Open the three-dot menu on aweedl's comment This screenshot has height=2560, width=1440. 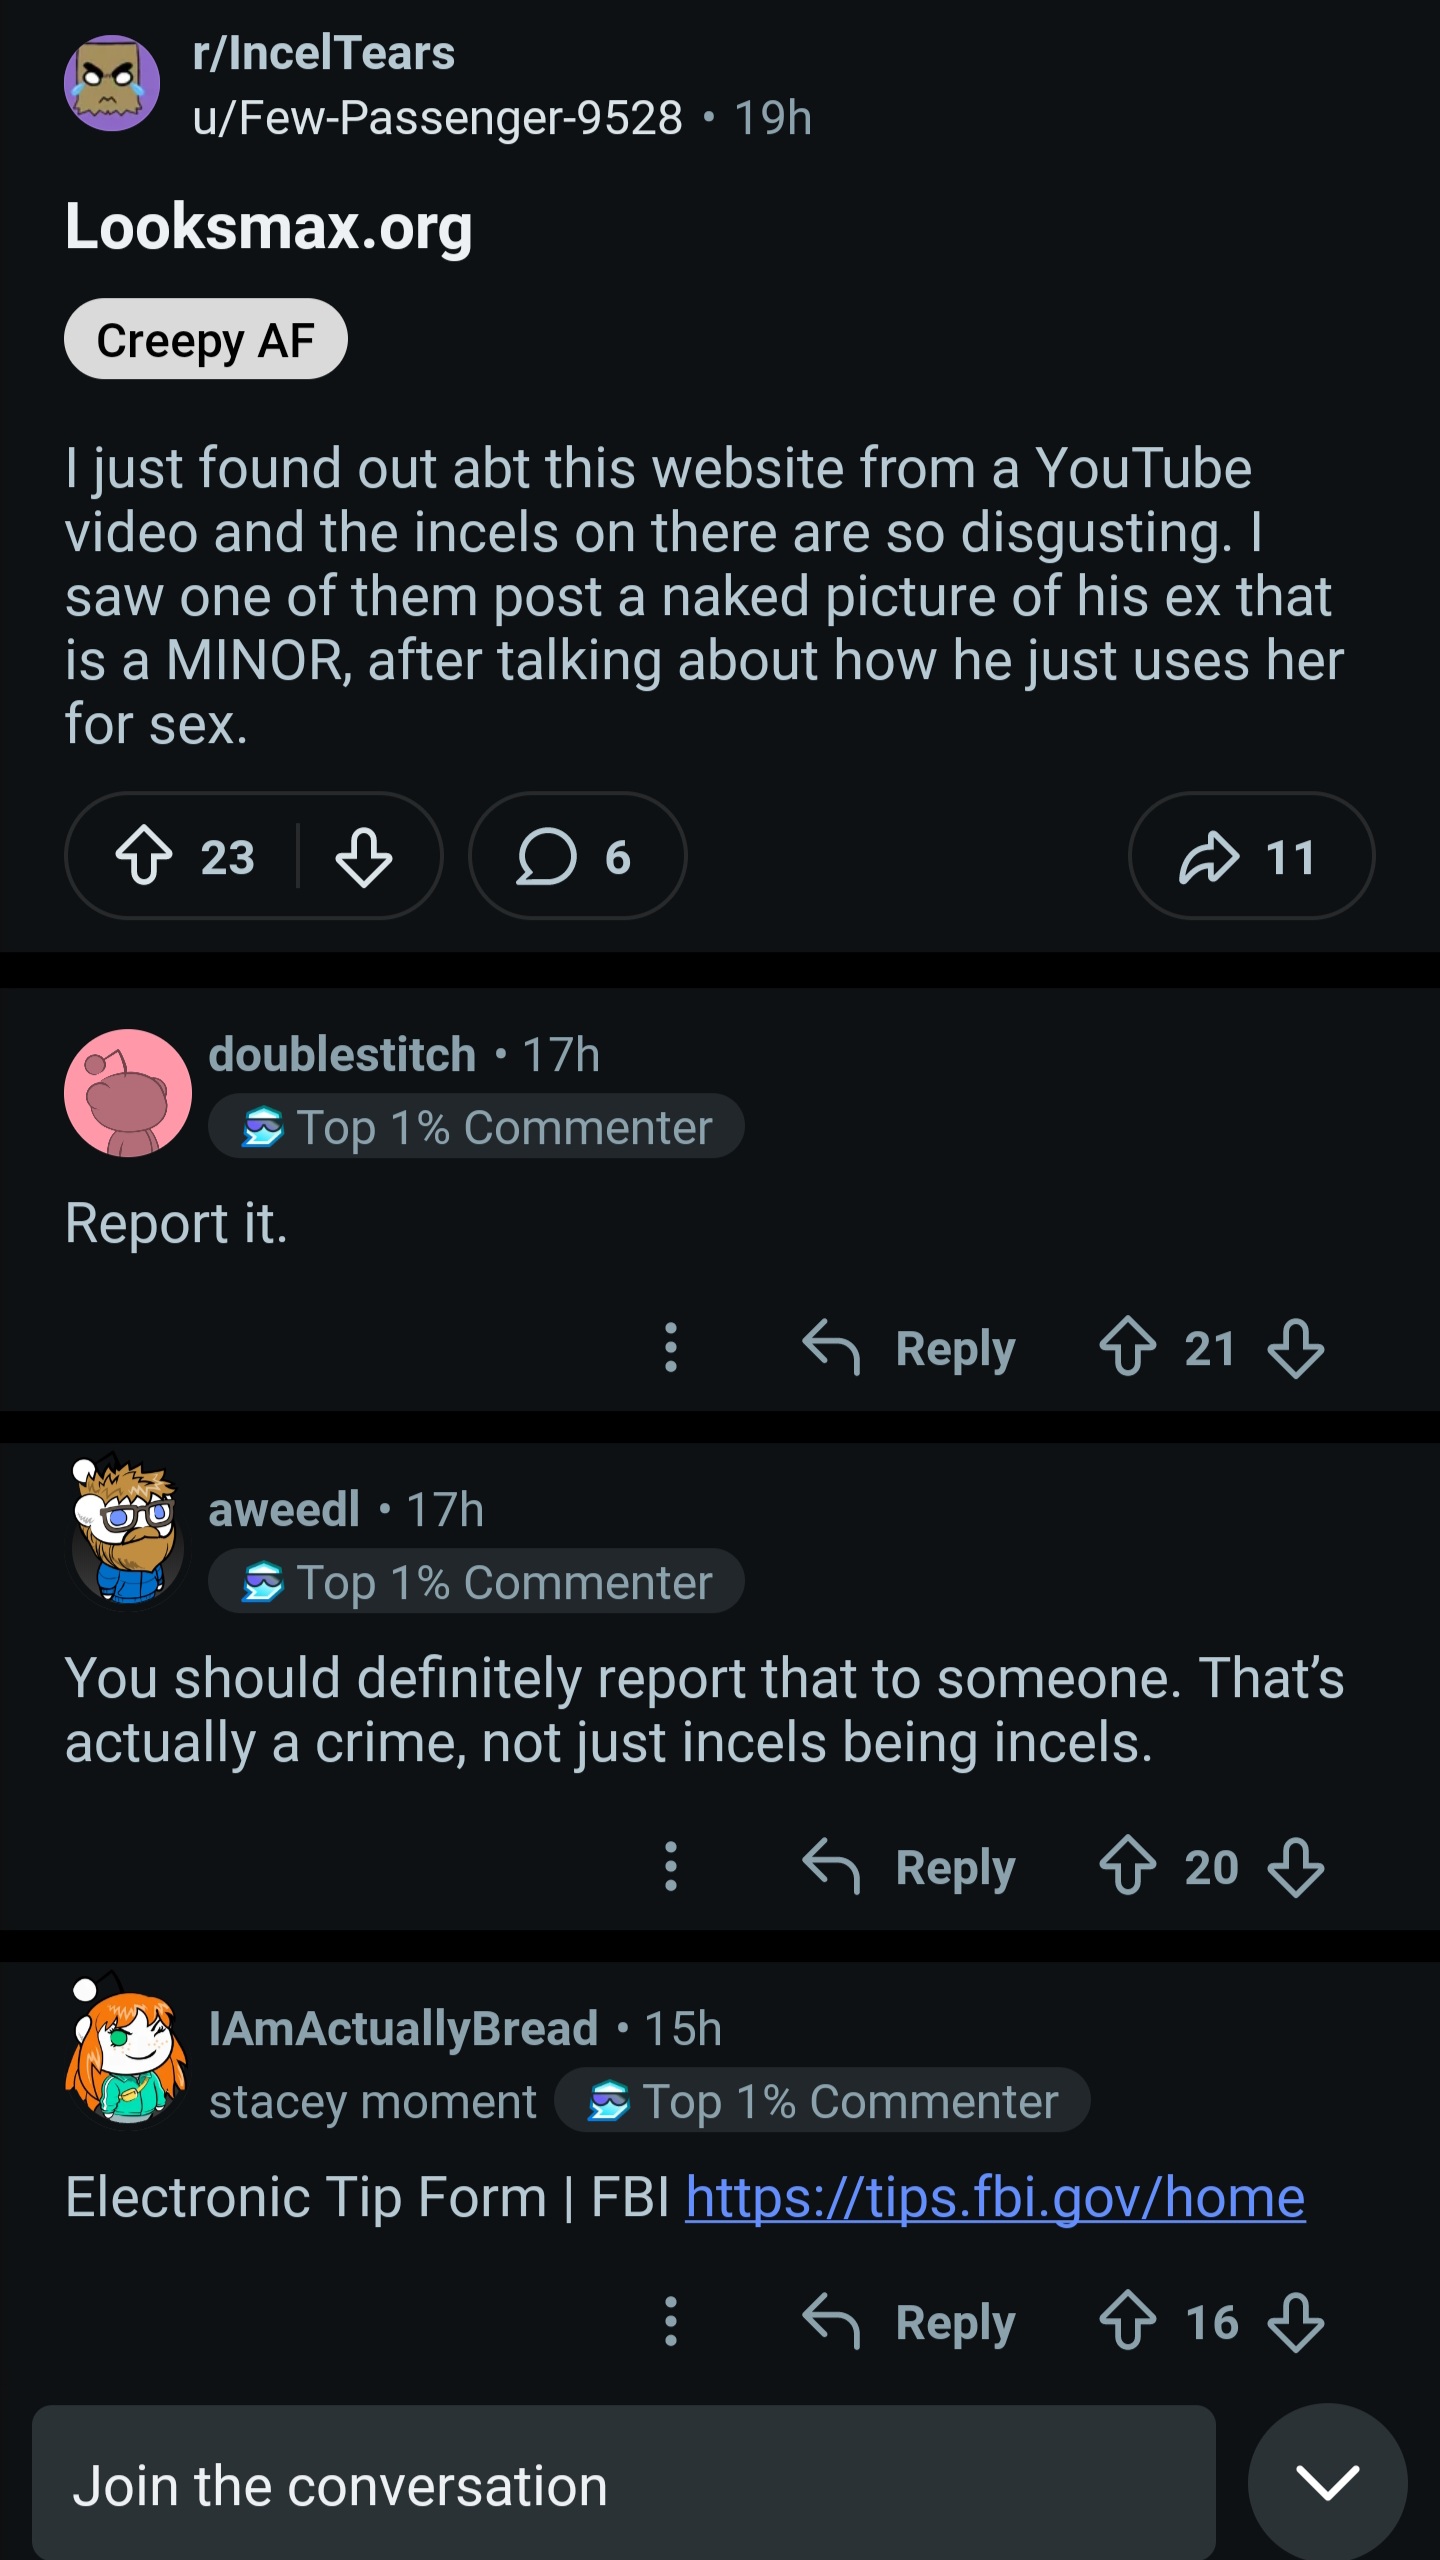click(x=671, y=1866)
